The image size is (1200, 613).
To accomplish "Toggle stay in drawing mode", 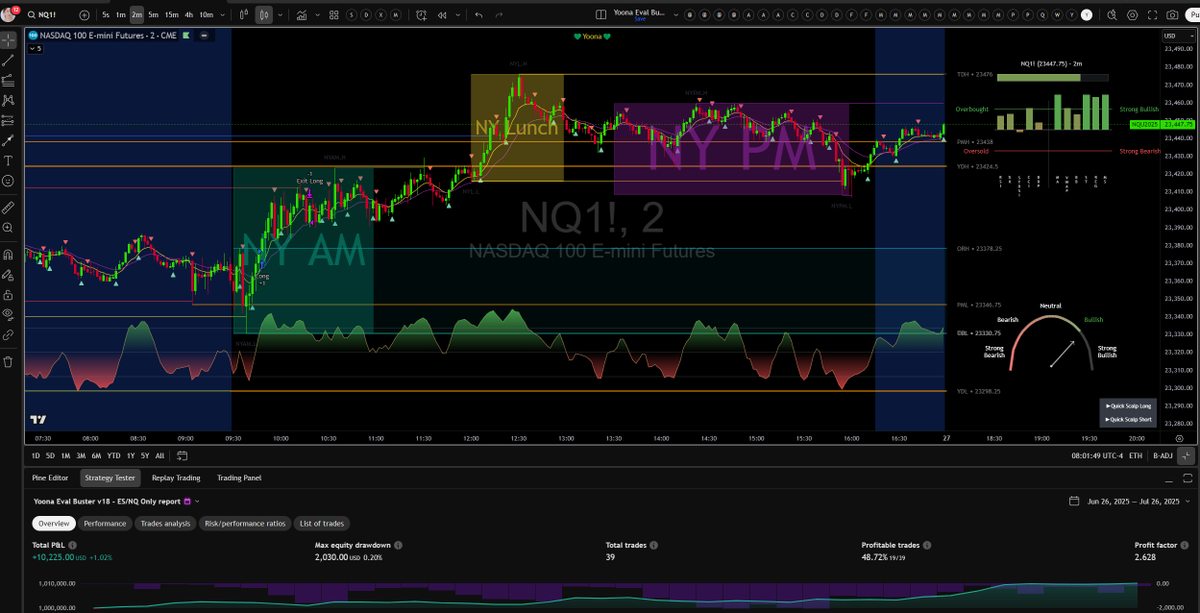I will 9,274.
